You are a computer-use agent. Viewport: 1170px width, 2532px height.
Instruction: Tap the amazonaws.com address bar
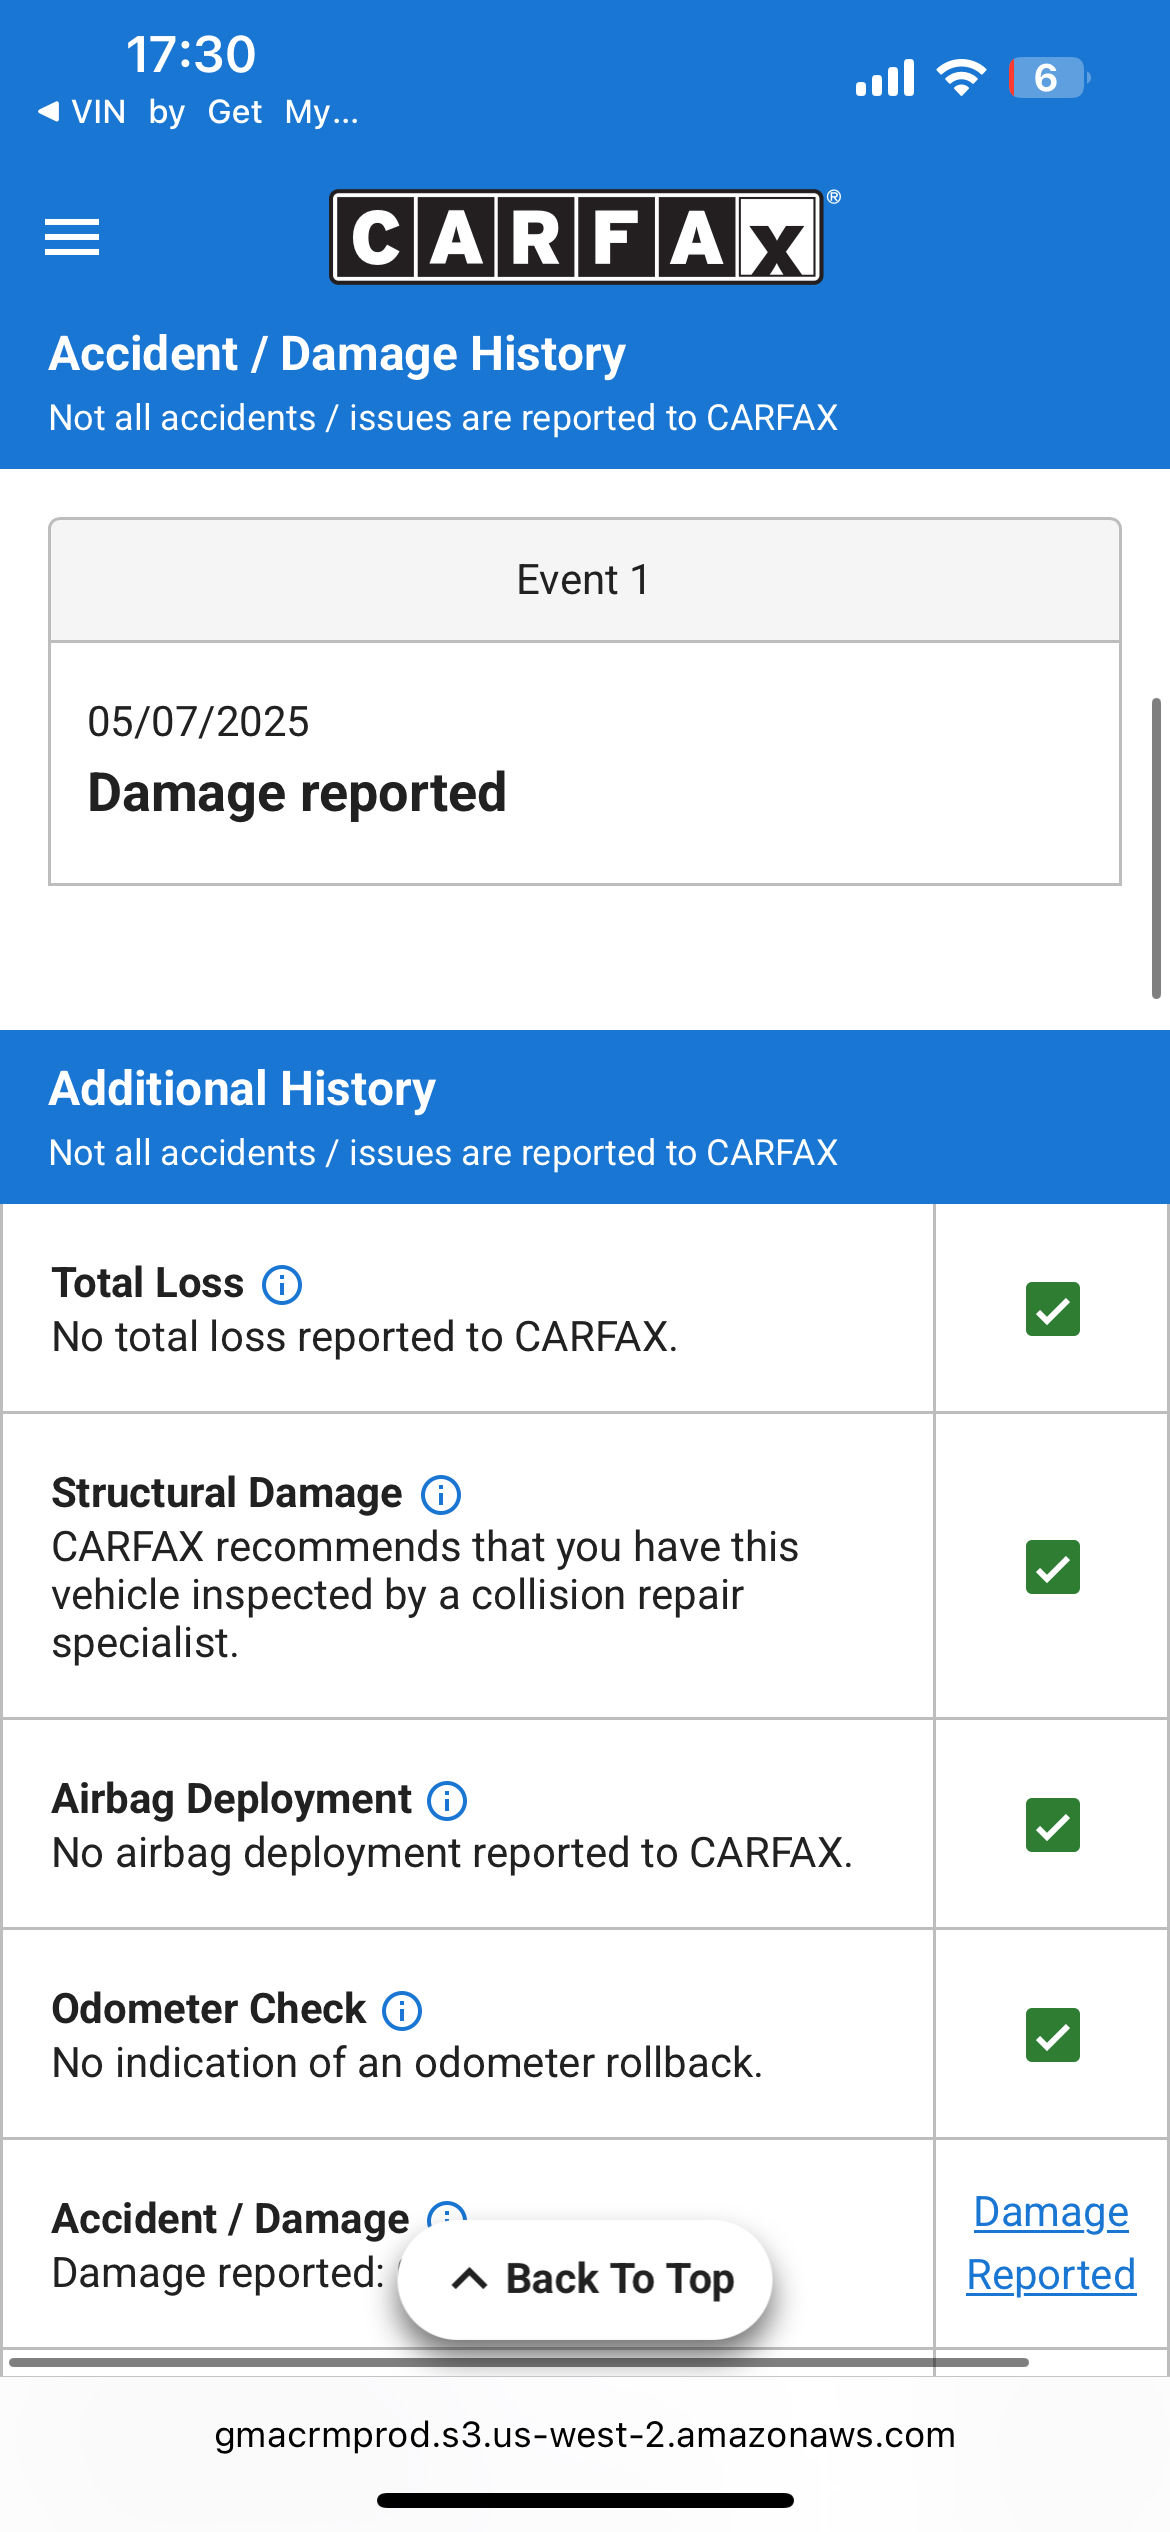tap(585, 2434)
